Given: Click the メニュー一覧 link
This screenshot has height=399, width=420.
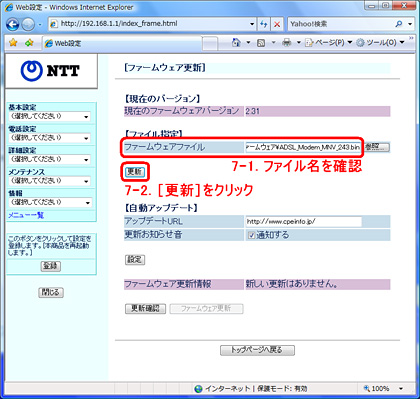Looking at the screenshot, I should tap(26, 215).
